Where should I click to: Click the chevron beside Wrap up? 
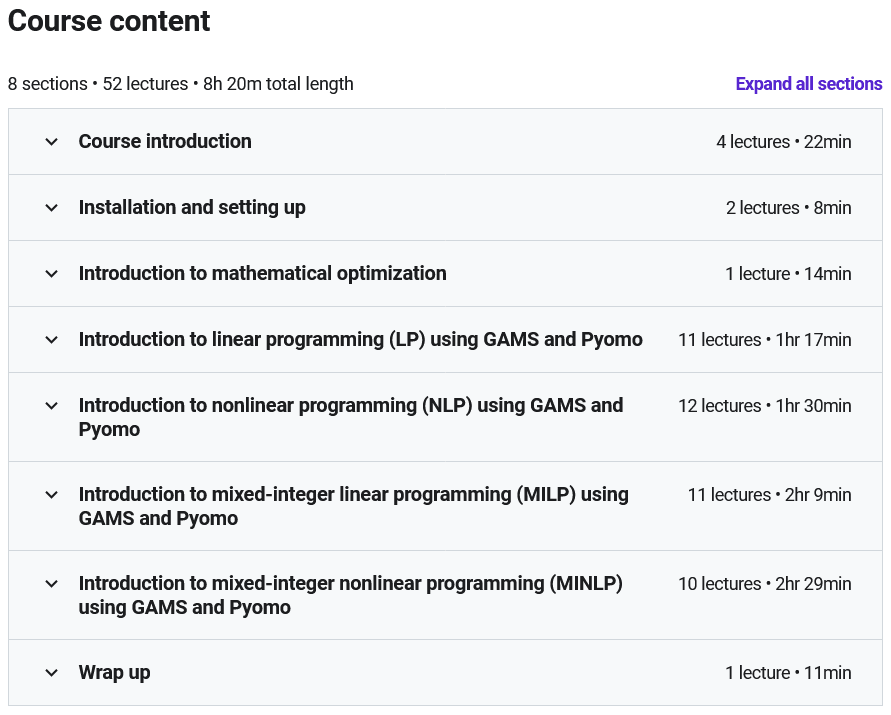click(52, 673)
